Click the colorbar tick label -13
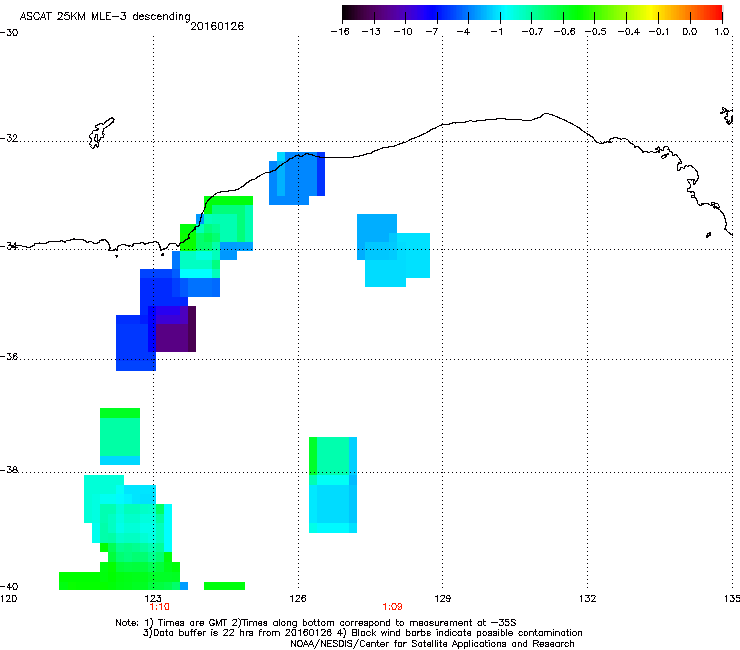This screenshot has width=740, height=650. pos(371,32)
